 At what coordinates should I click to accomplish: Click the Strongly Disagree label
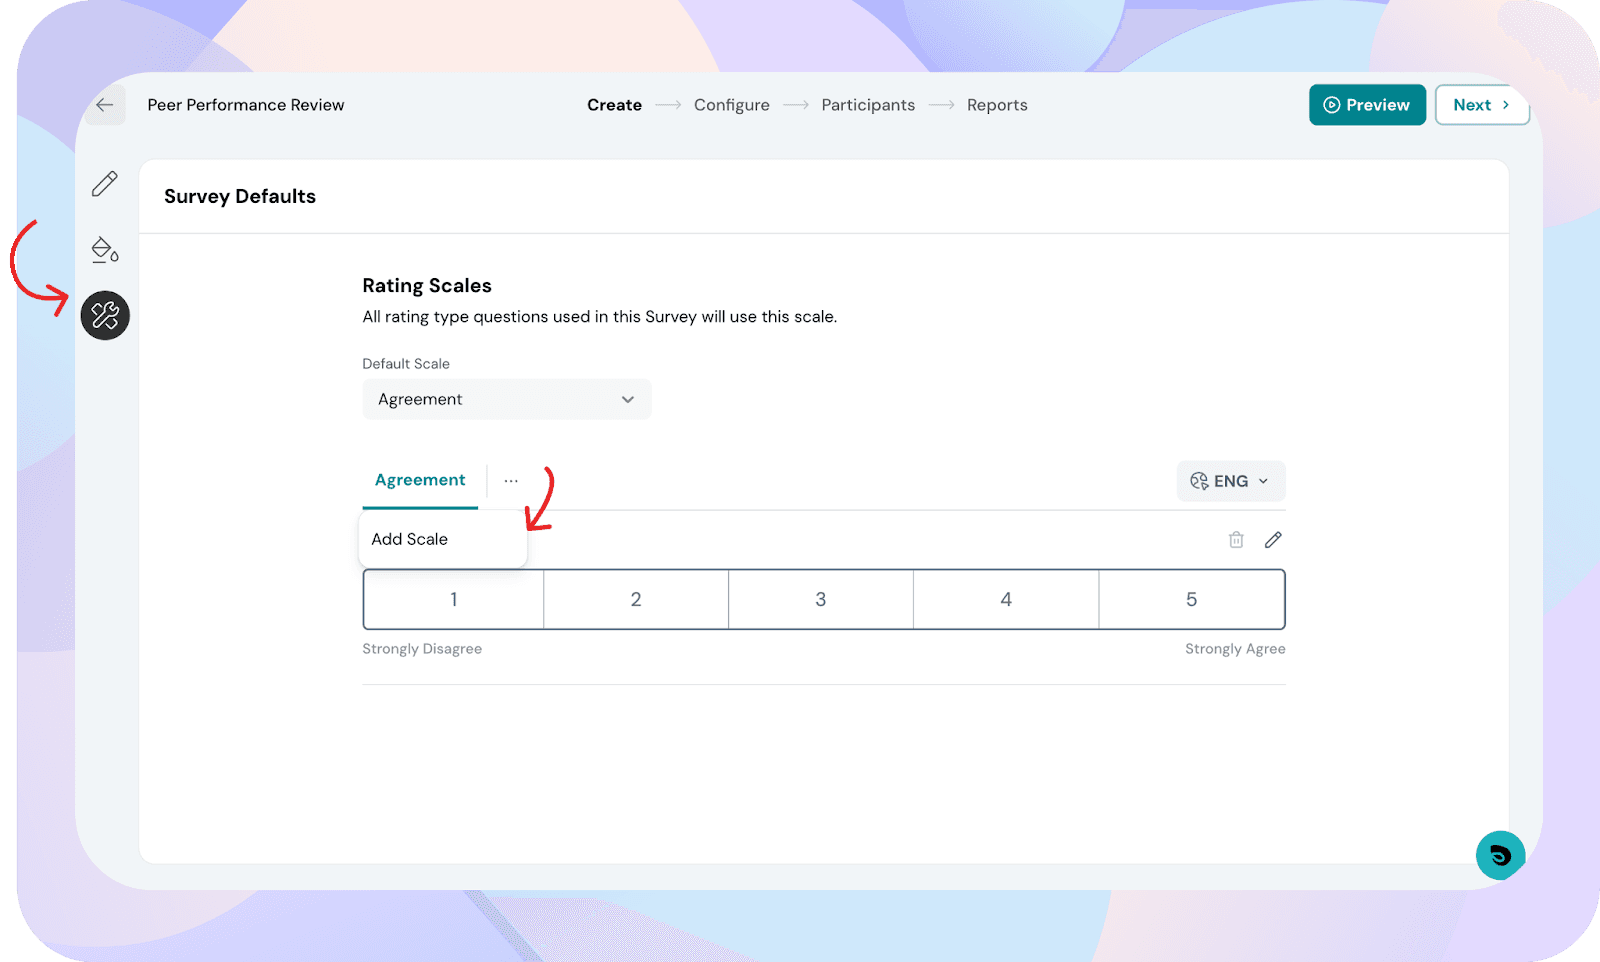[x=422, y=649]
